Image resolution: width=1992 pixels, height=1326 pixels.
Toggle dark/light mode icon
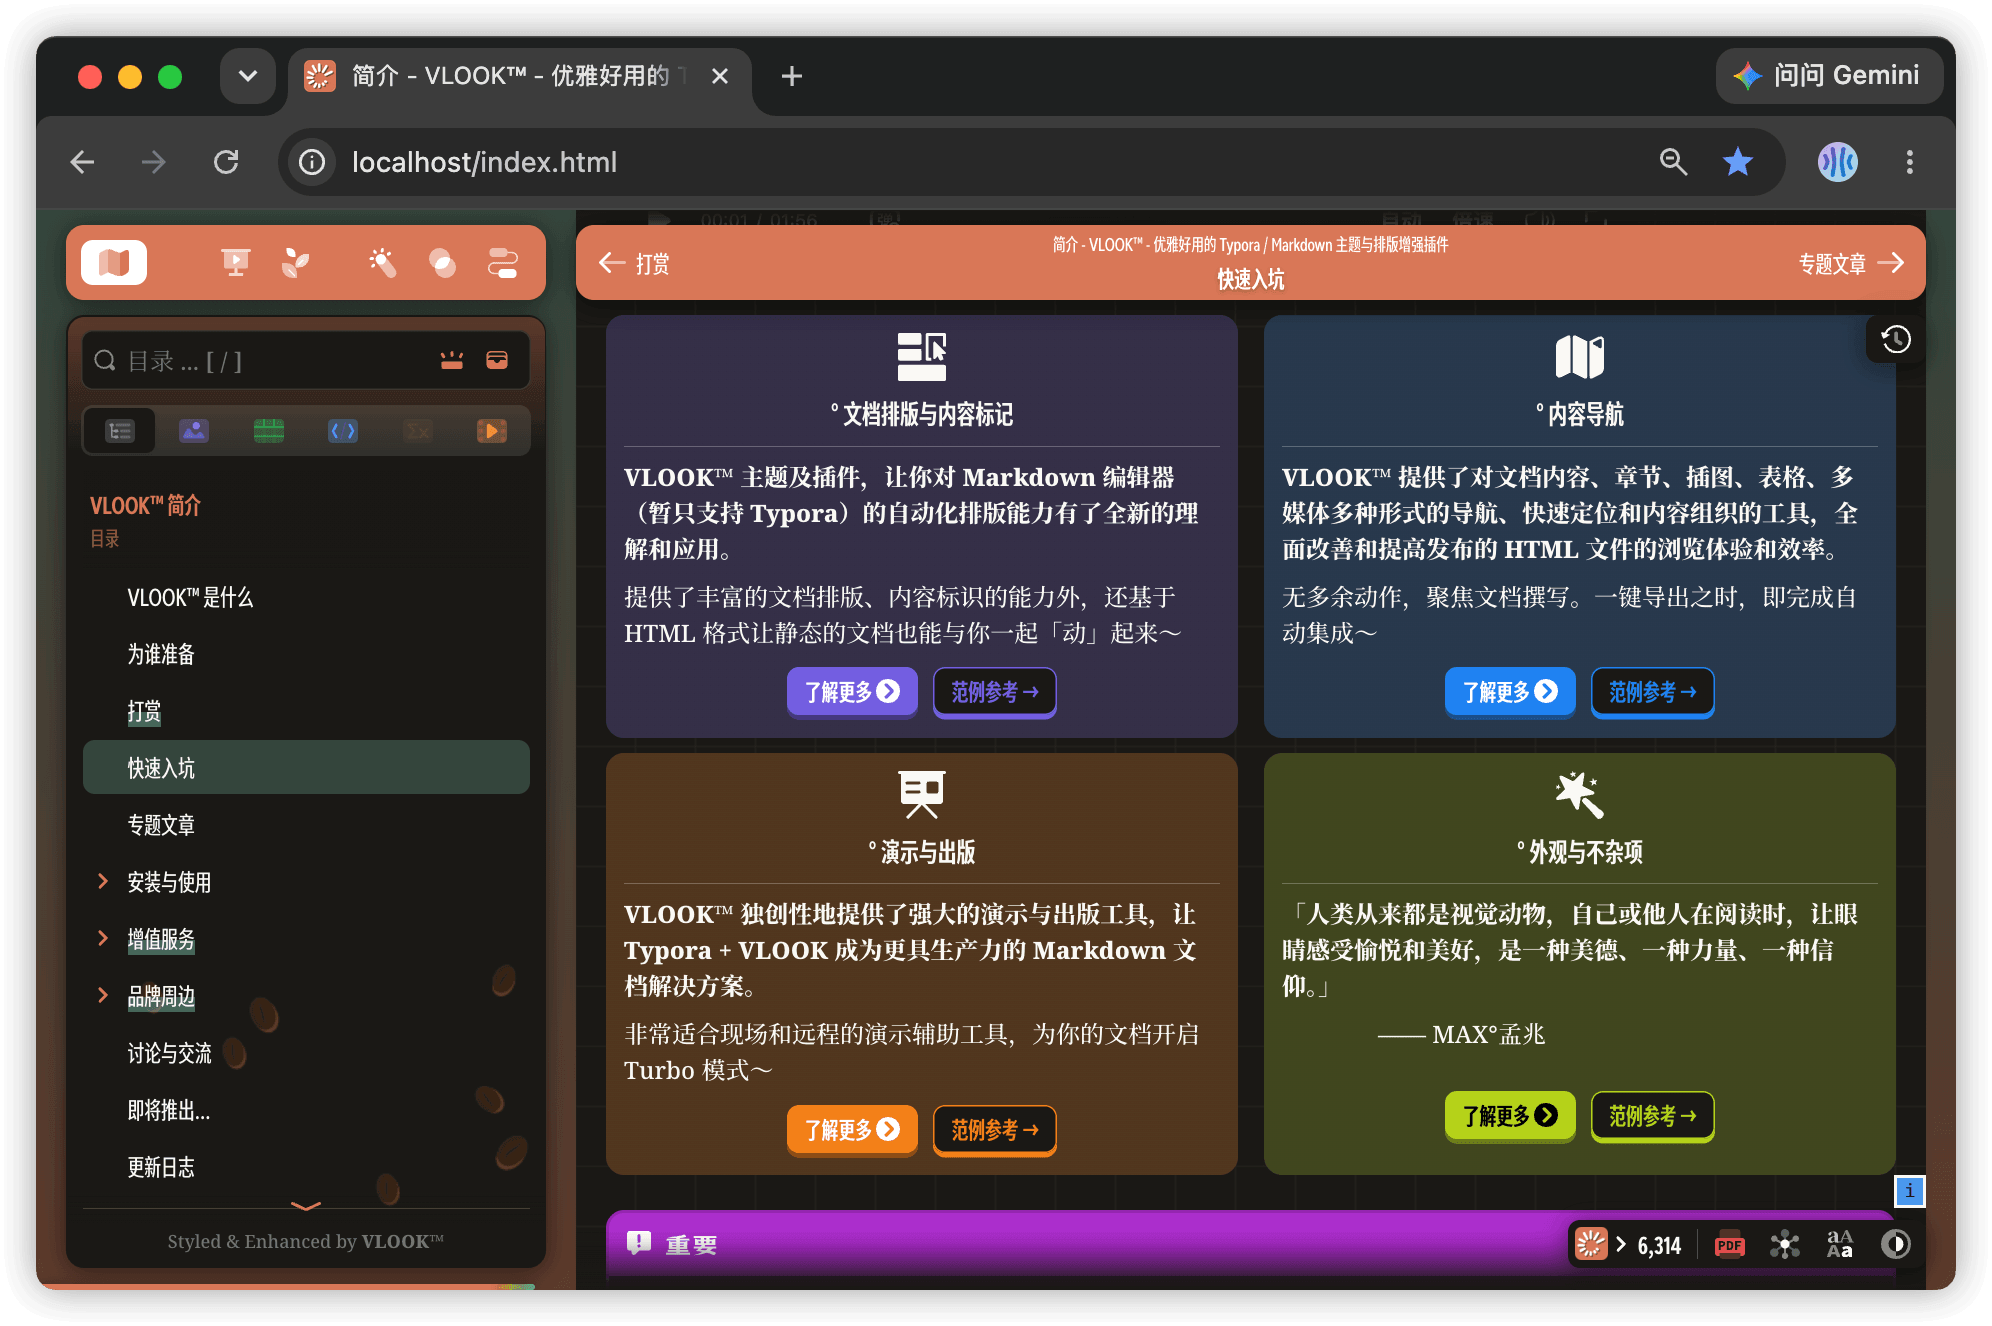(x=1896, y=1245)
